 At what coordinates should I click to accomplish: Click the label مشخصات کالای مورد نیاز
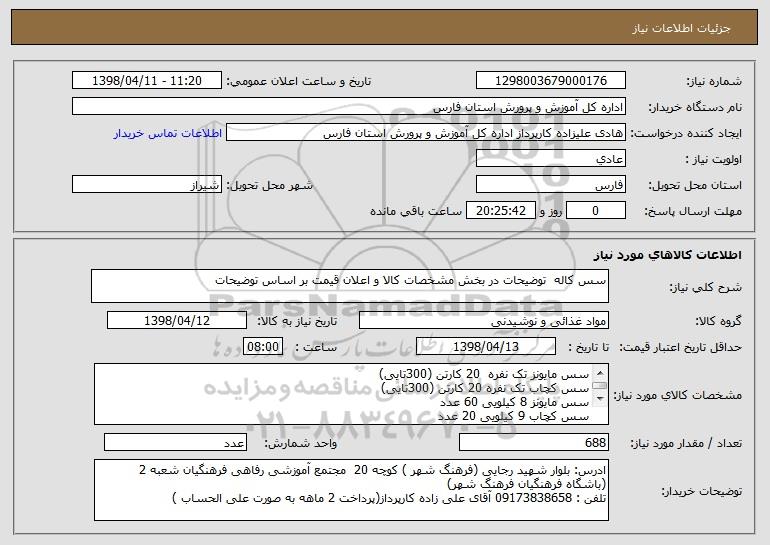click(x=678, y=395)
